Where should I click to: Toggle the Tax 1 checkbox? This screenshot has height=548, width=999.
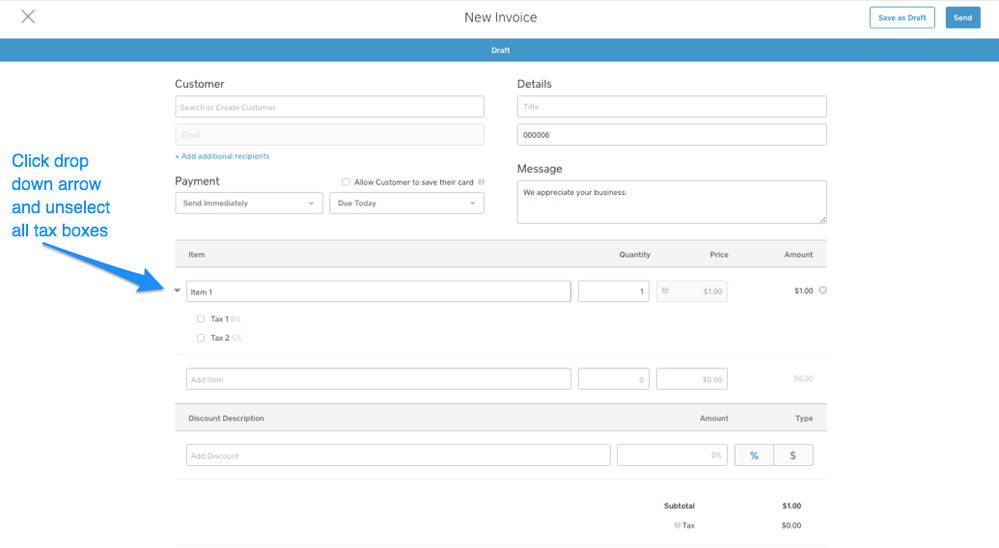[201, 319]
